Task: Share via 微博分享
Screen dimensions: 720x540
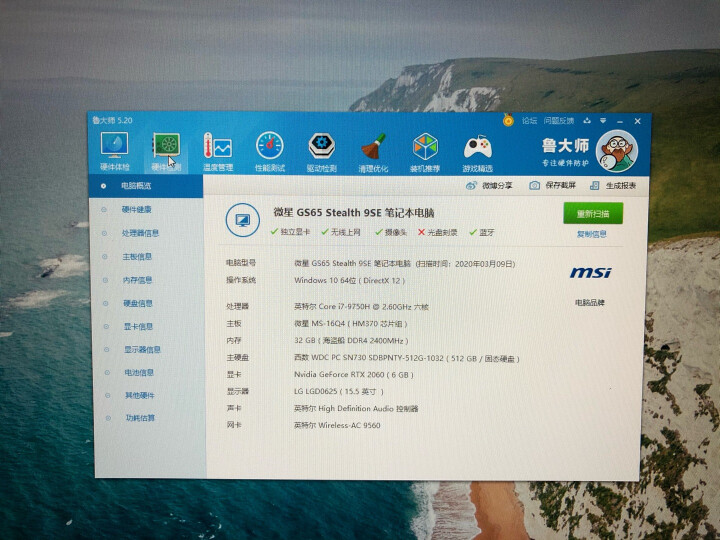Action: (x=489, y=186)
